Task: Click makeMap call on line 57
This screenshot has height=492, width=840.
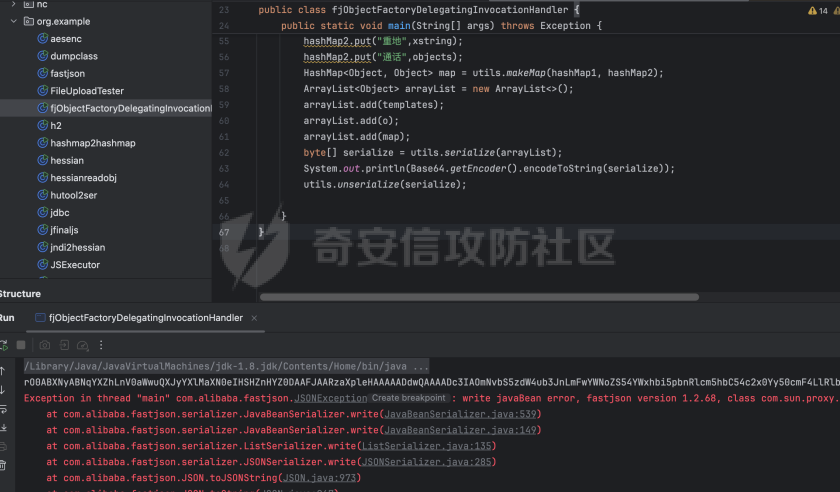Action: coord(526,73)
